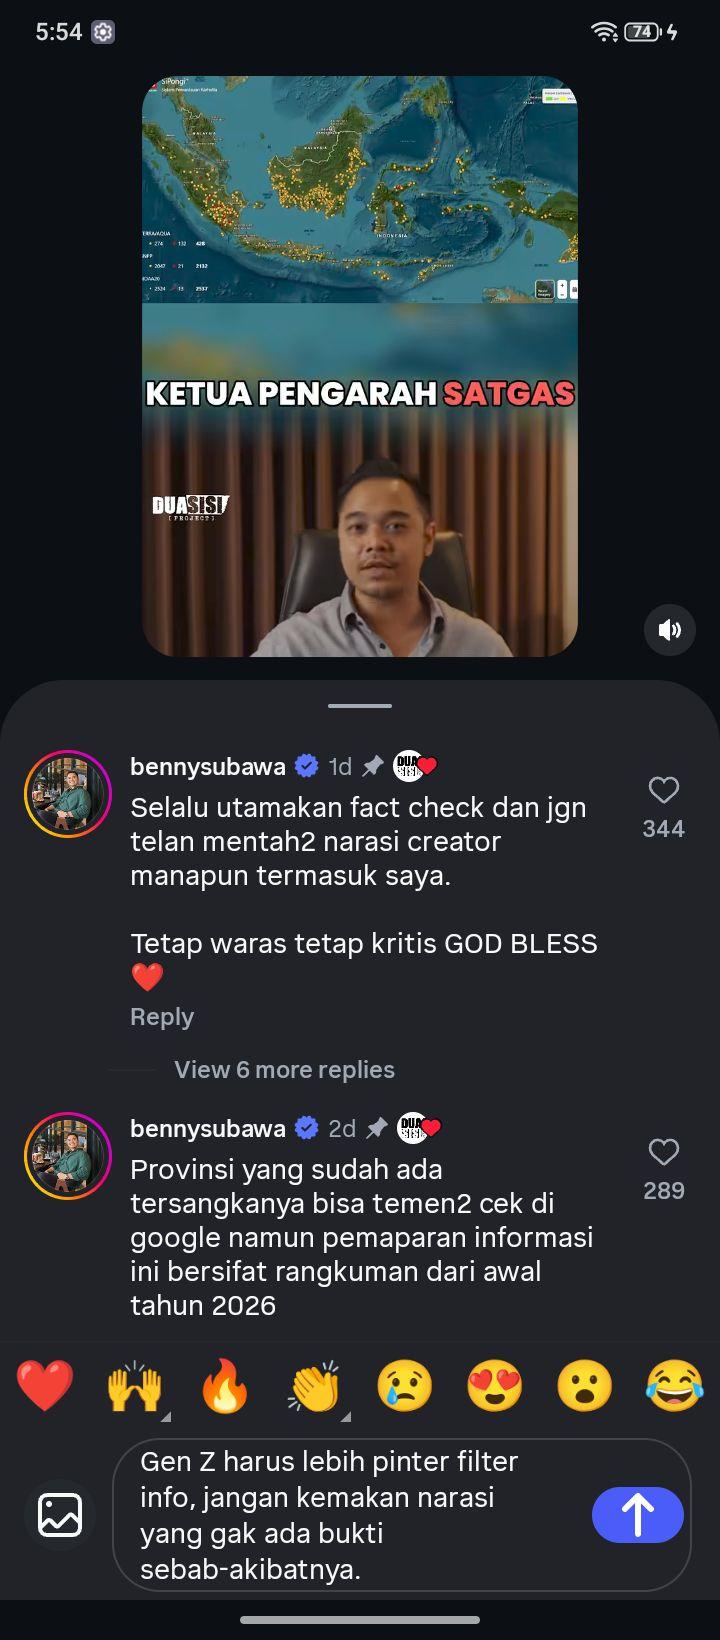Tap the red heart emoji reaction

point(45,1386)
